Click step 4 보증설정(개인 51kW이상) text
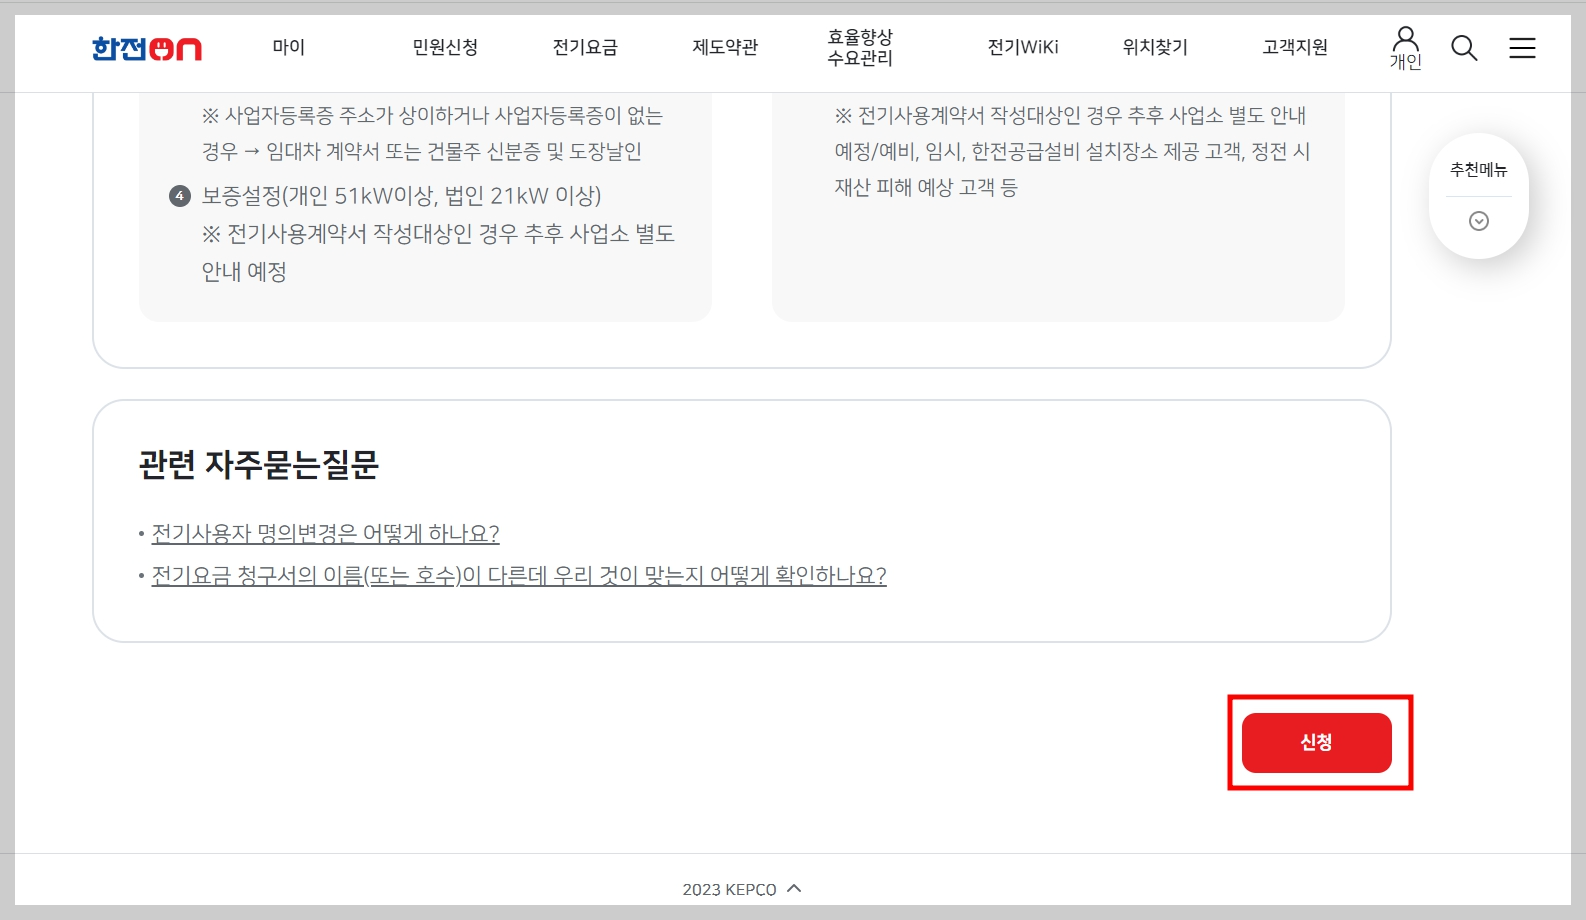Screen dimensions: 1586x920 401,196
